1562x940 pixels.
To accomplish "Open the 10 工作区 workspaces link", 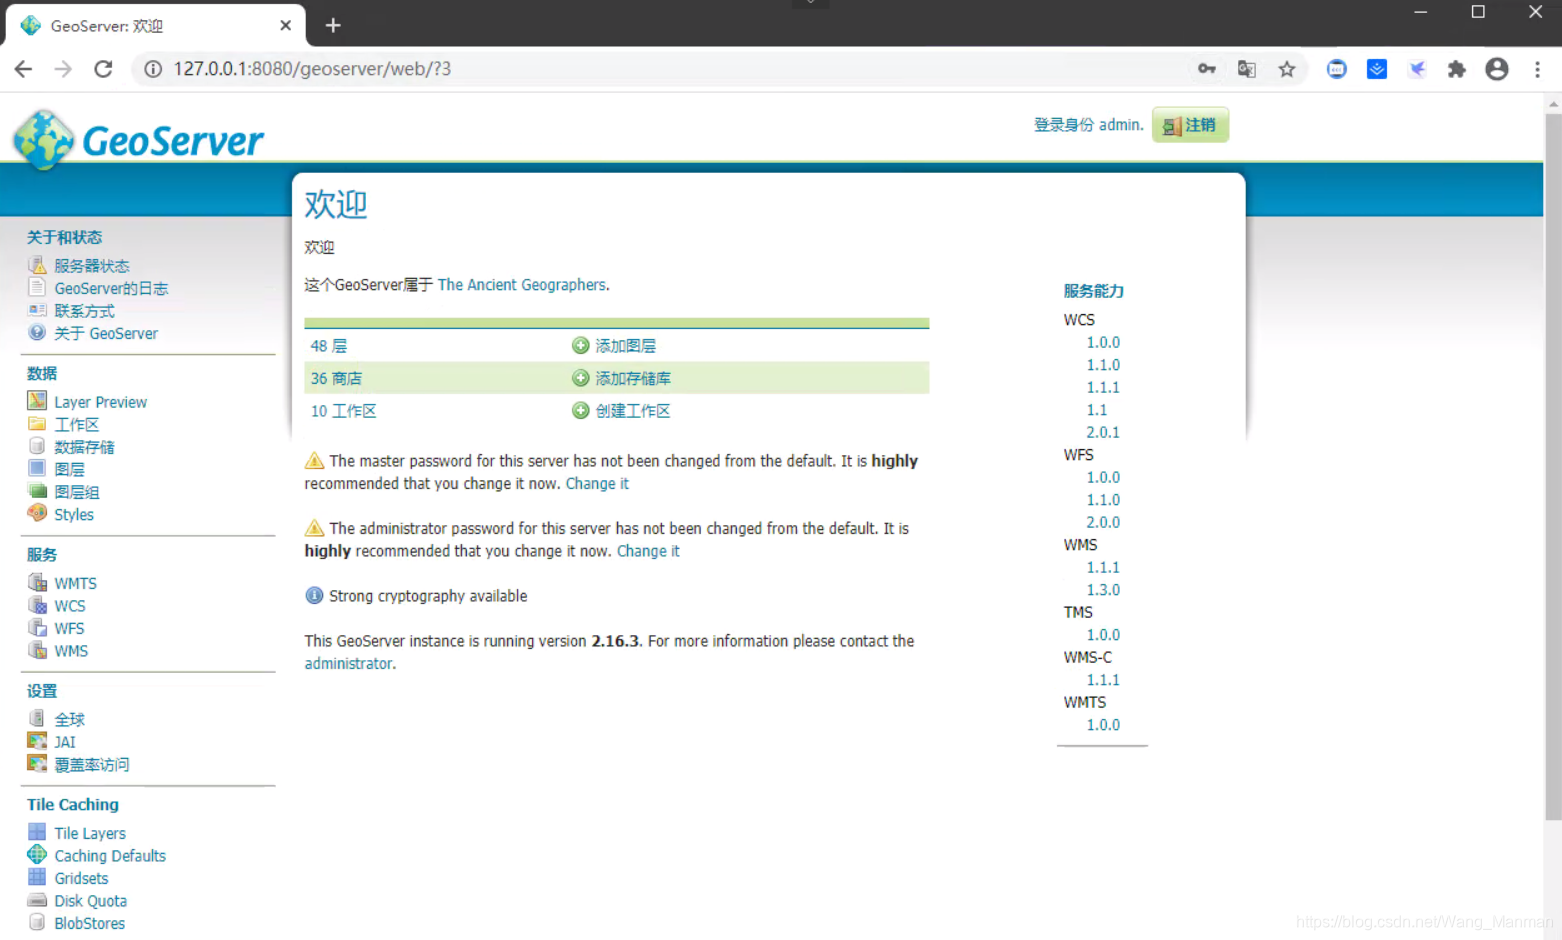I will [343, 411].
